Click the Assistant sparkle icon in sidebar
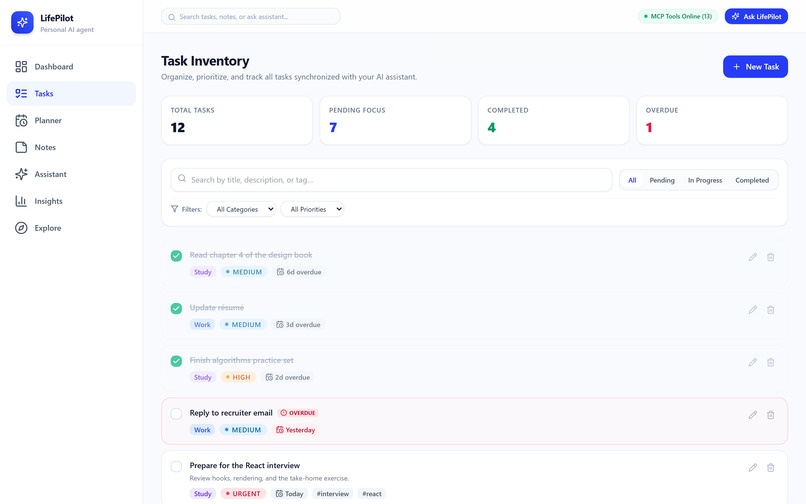Viewport: 806px width, 504px height. 21,174
